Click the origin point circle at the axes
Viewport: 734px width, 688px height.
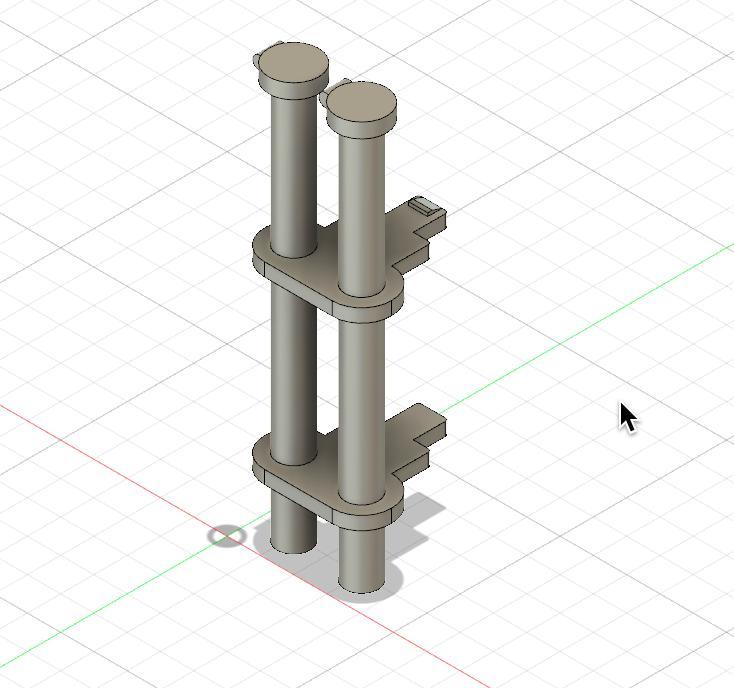227,535
